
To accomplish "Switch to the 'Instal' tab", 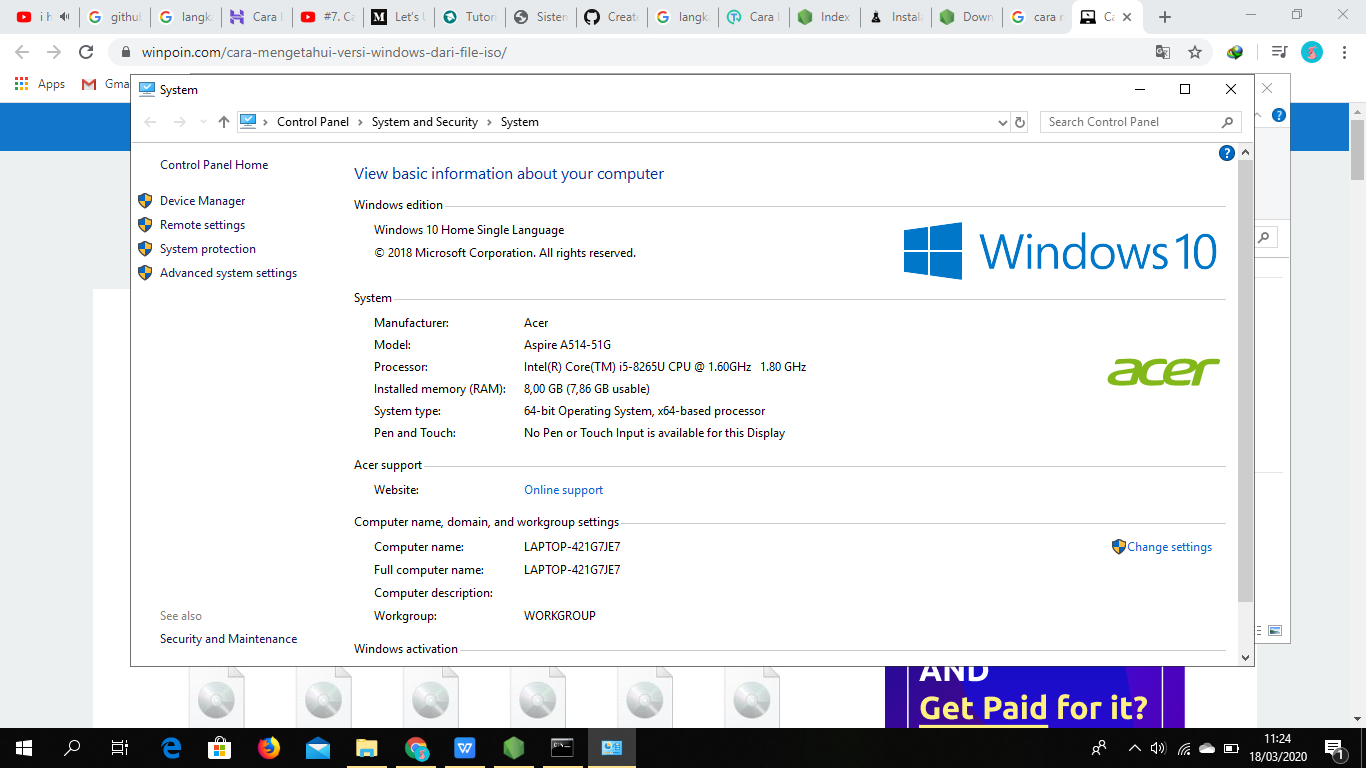I will 896,17.
